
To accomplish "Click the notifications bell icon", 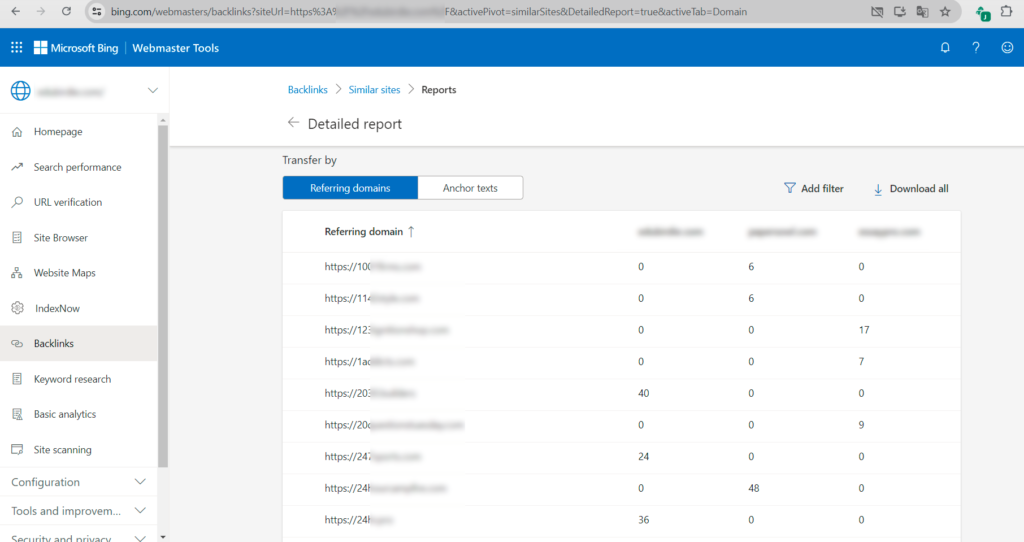I will tap(945, 48).
